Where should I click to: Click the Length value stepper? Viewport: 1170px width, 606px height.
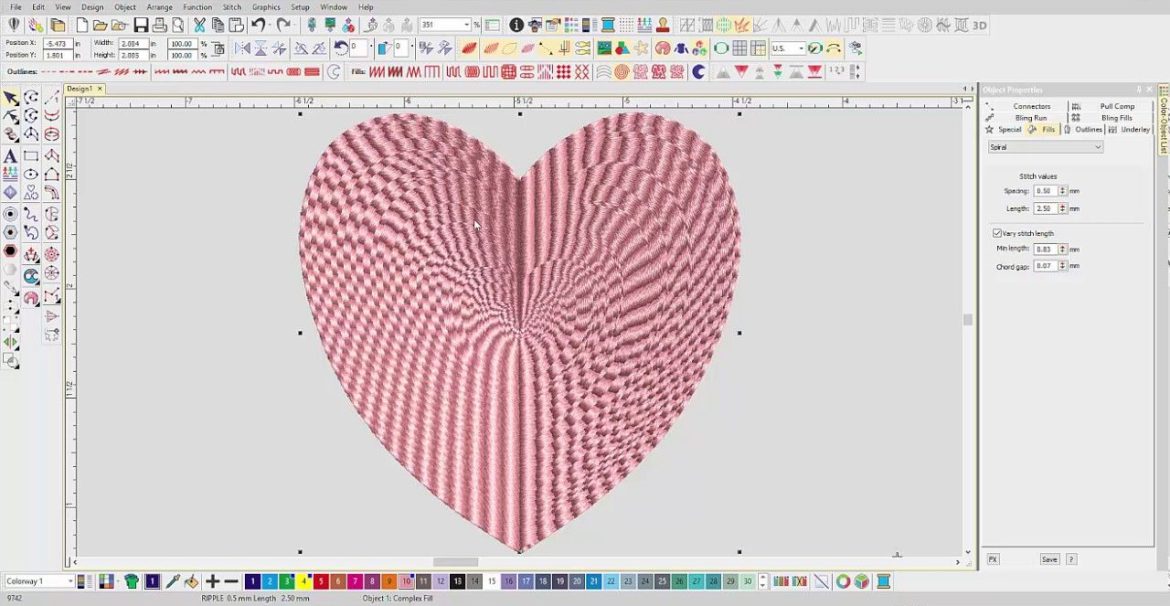tap(1063, 209)
